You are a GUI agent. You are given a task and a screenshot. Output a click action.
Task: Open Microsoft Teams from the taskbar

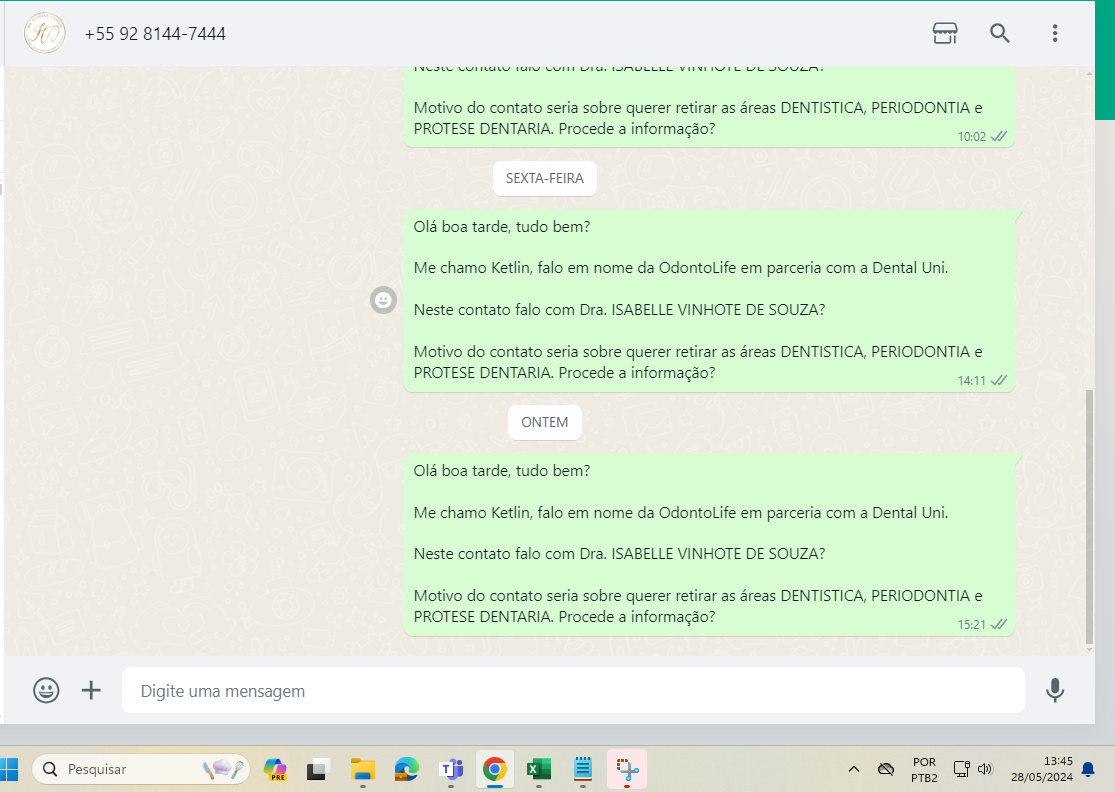[451, 769]
